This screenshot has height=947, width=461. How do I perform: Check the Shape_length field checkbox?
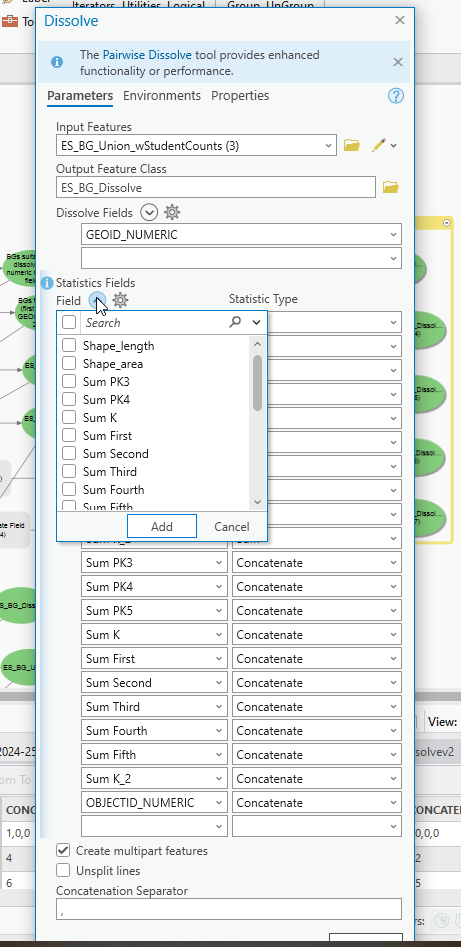pos(69,345)
